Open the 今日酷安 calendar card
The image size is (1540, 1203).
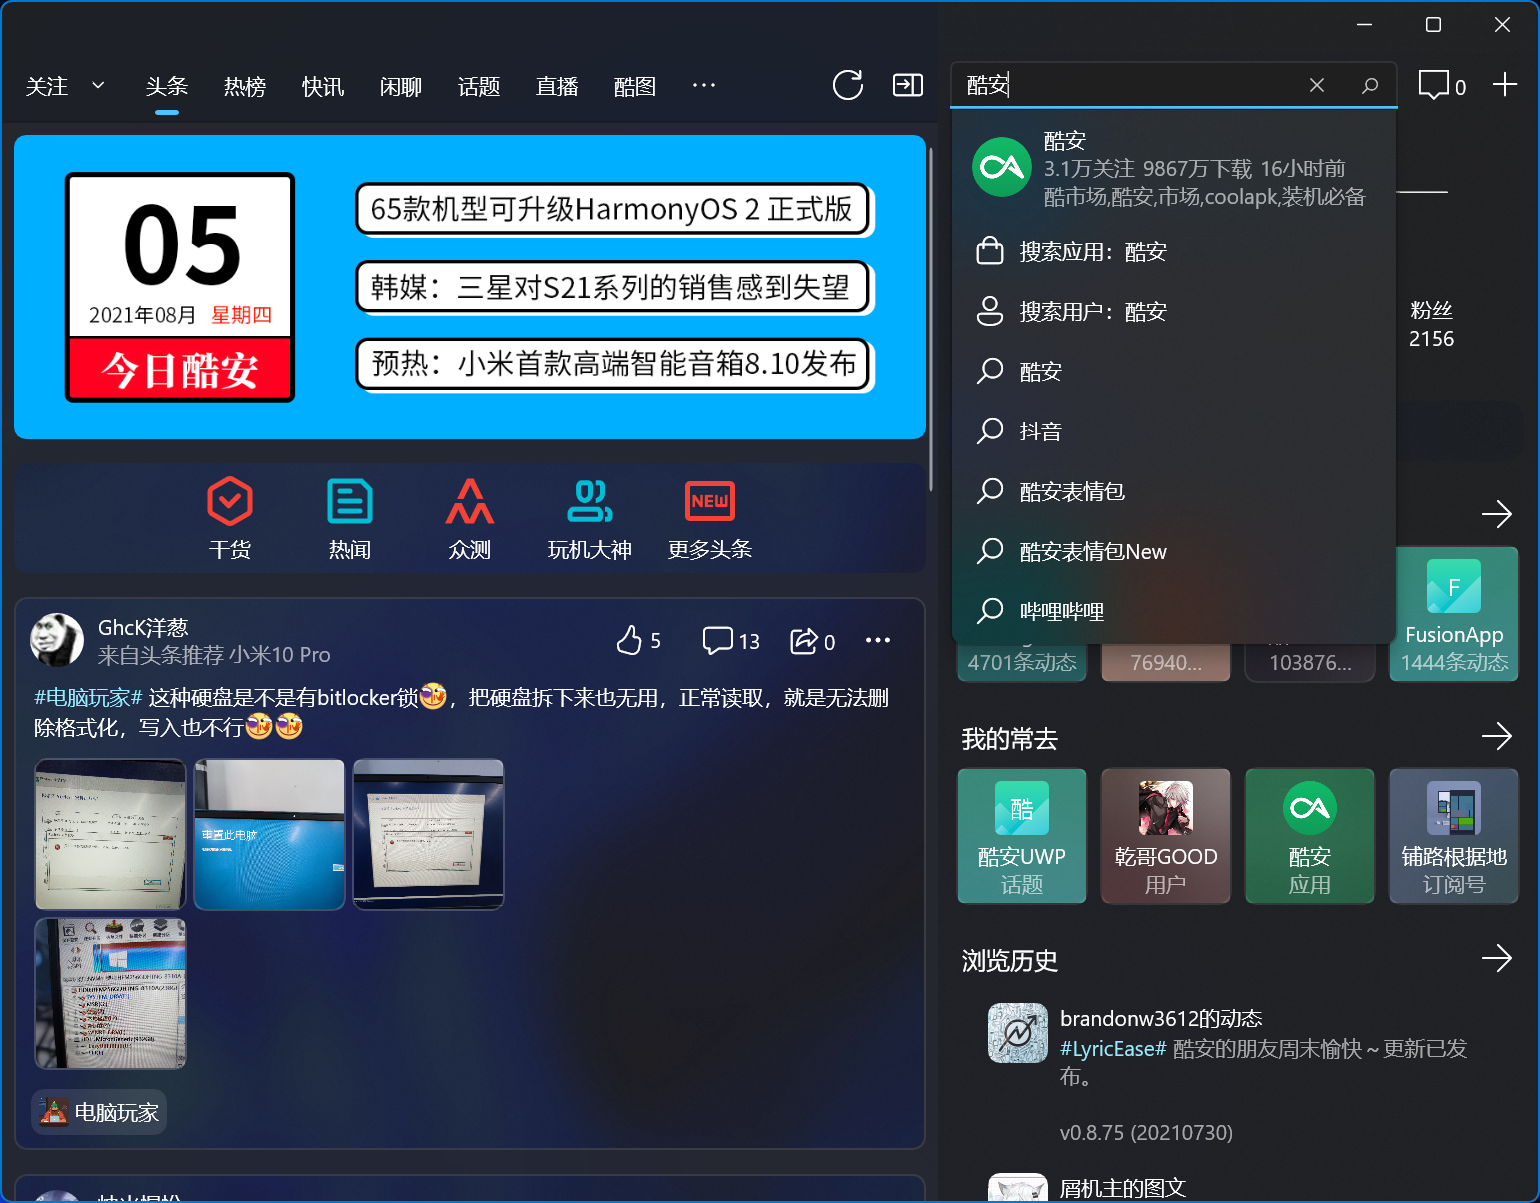(x=180, y=287)
